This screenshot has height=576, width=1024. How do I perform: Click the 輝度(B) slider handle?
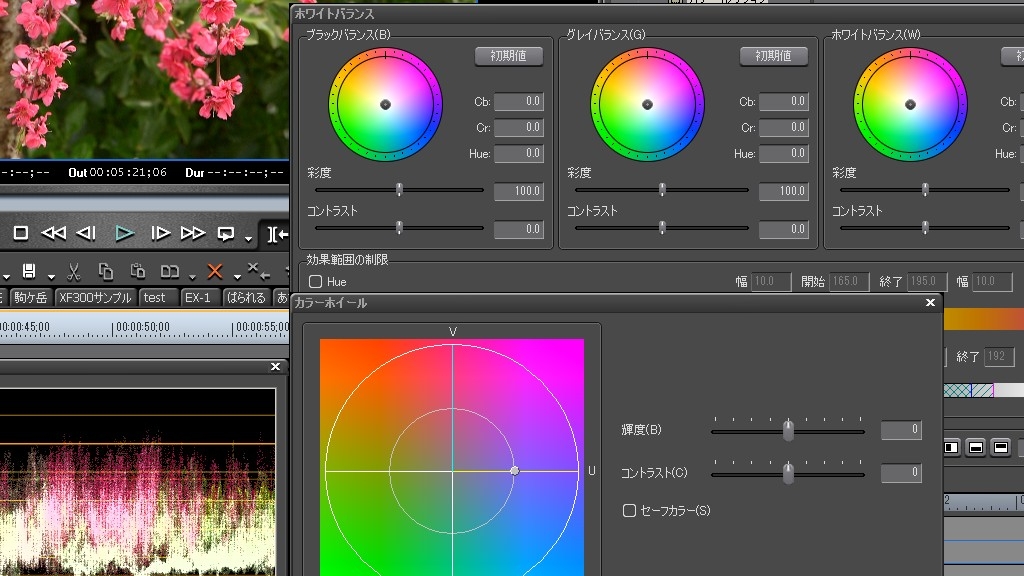(x=788, y=431)
